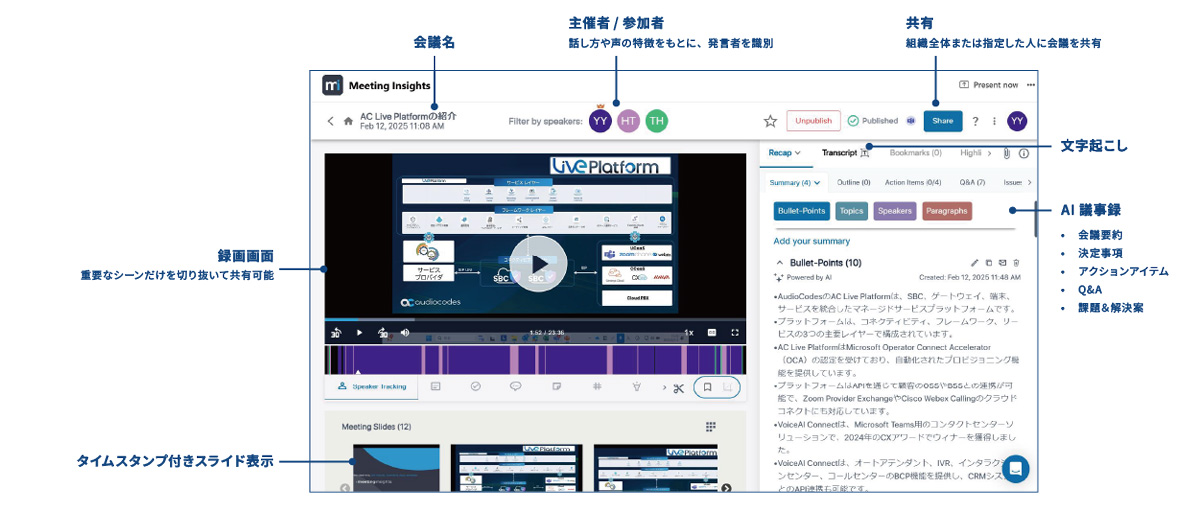This screenshot has height=512, width=1200.
Task: Select the Issues sub-tab
Action: 1012,182
